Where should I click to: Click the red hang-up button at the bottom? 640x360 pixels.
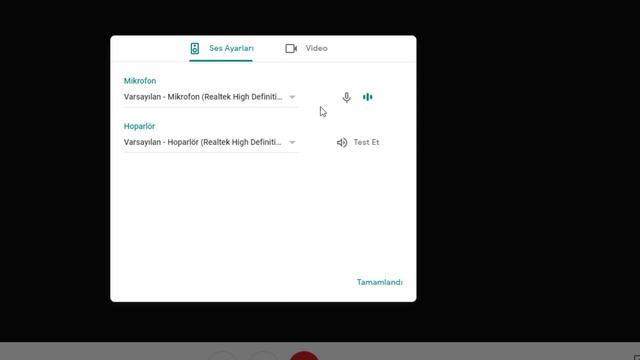304,355
